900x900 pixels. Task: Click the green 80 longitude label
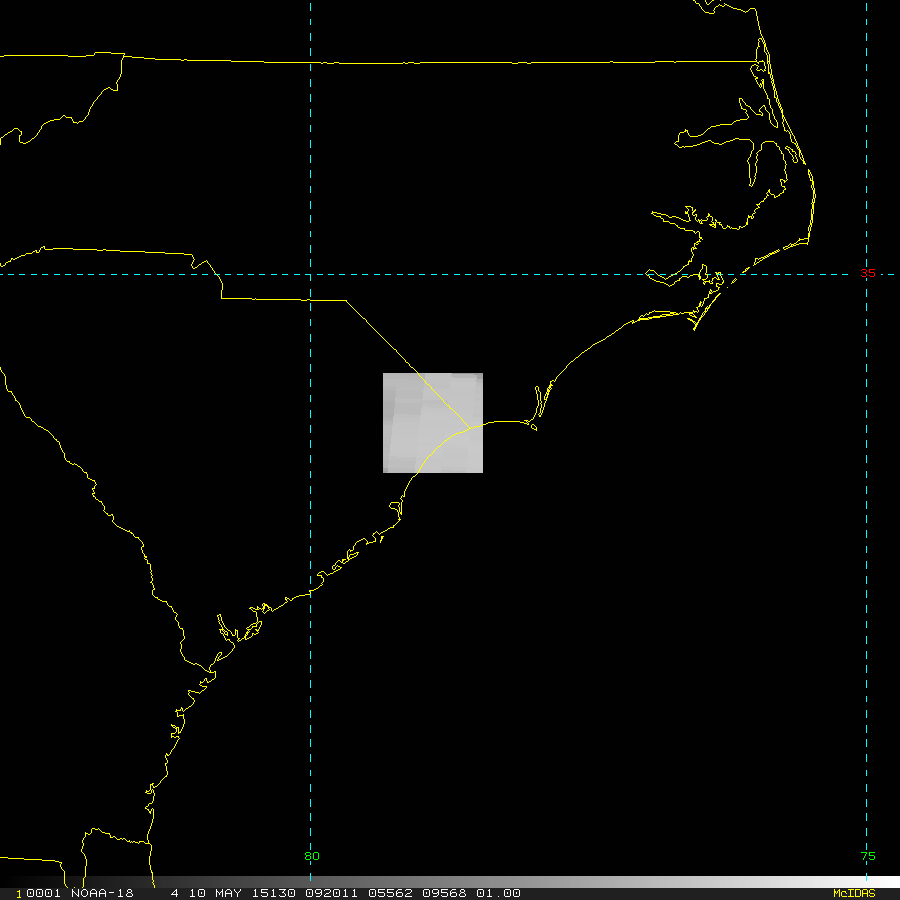click(312, 856)
